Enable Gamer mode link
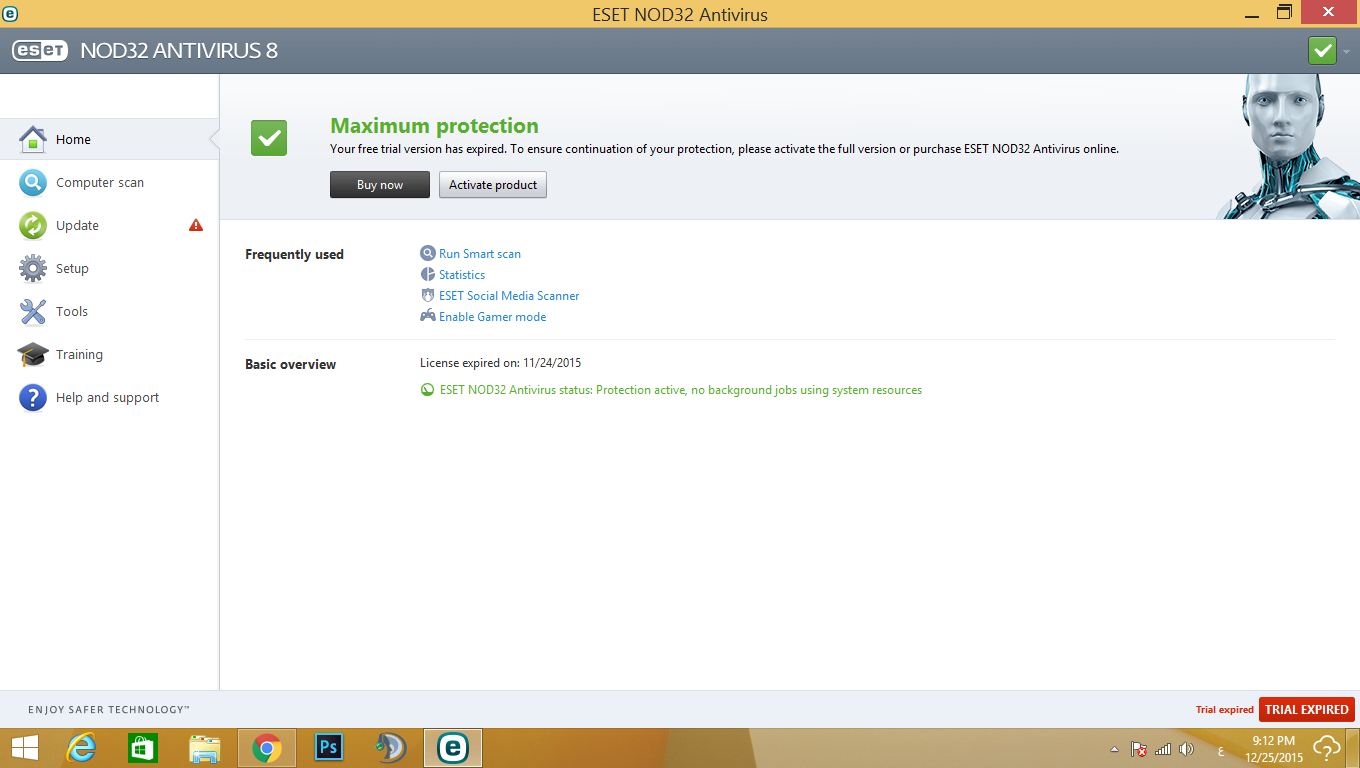This screenshot has width=1360, height=768. pos(492,317)
